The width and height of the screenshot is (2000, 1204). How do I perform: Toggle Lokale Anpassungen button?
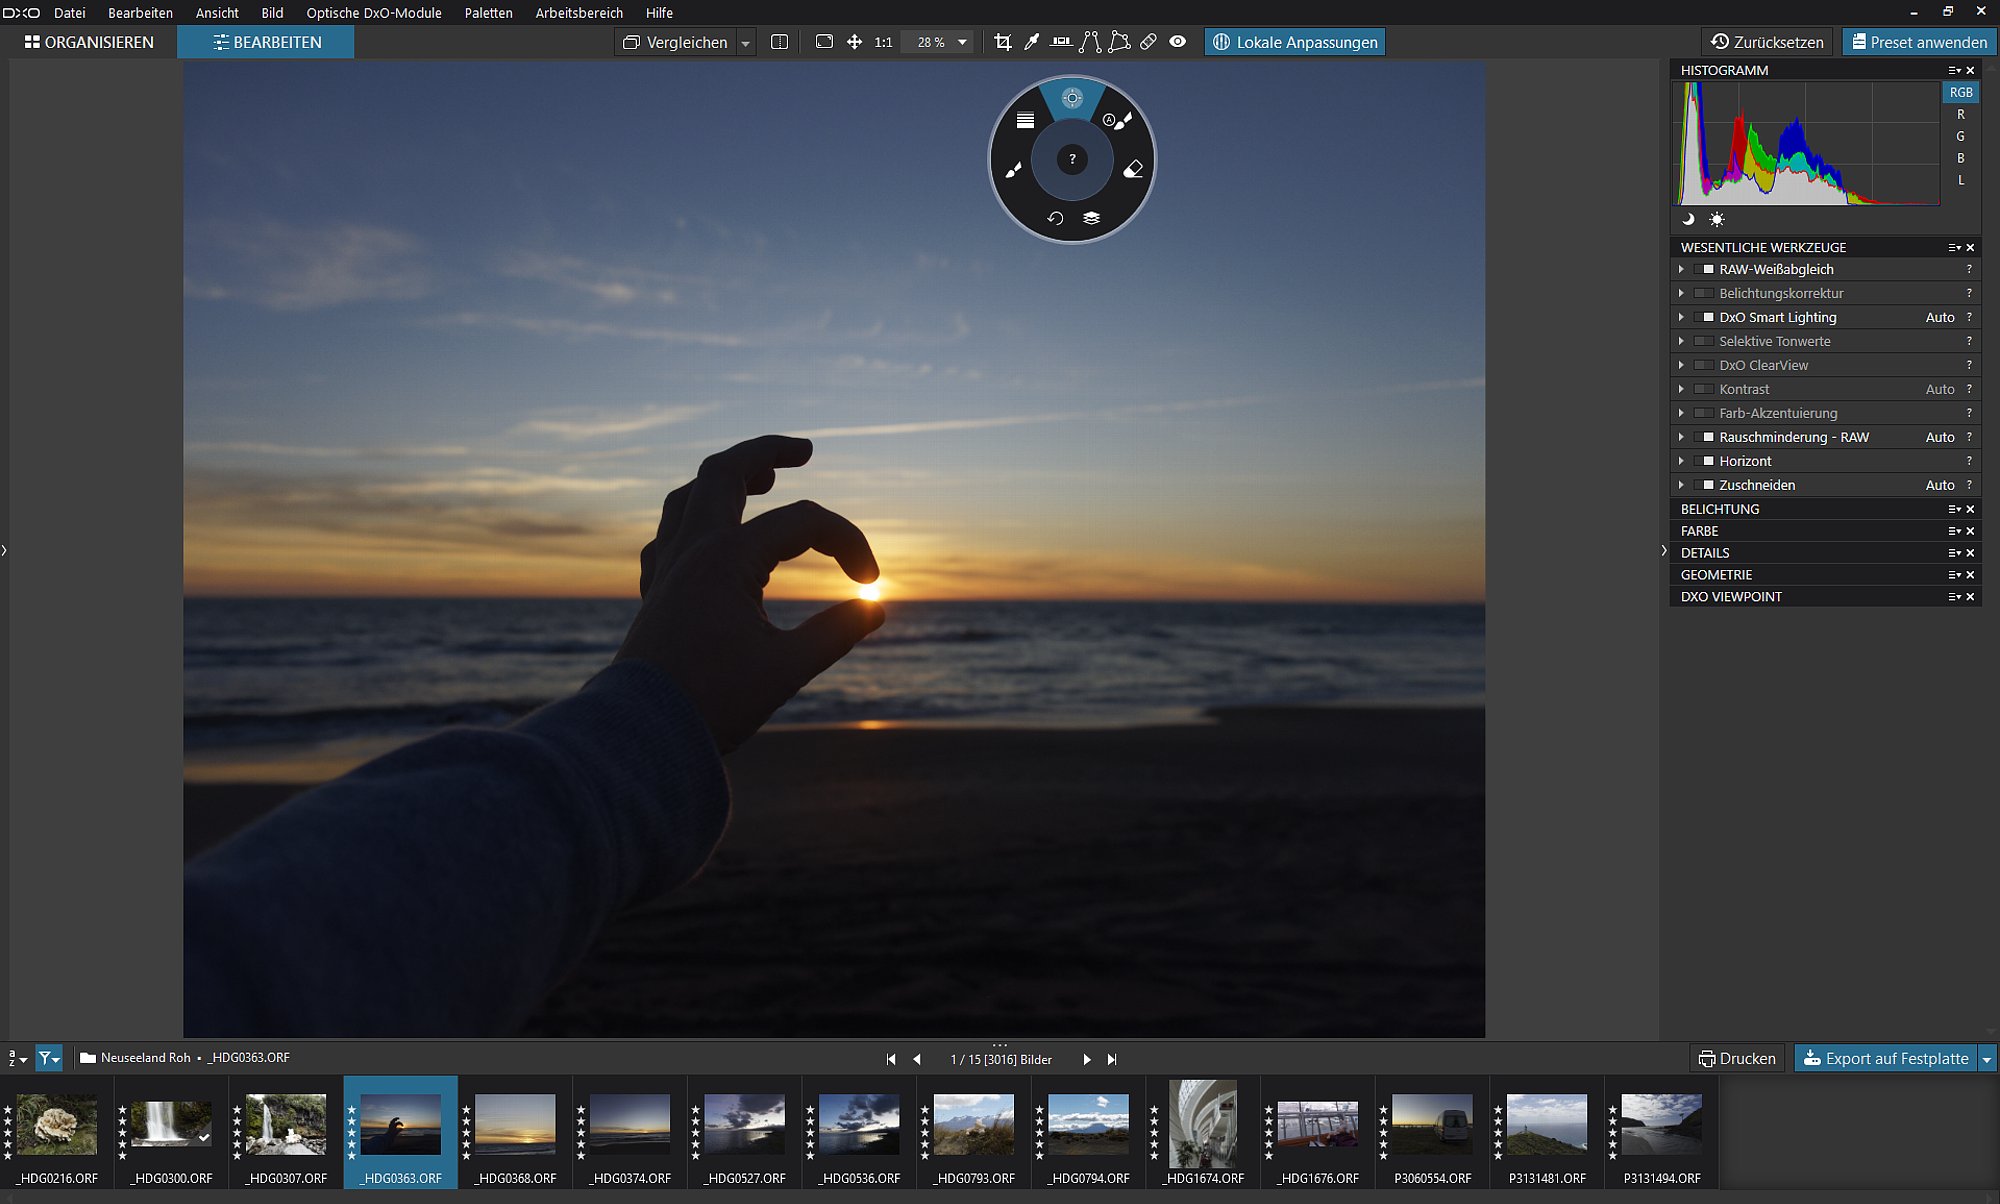tap(1295, 42)
